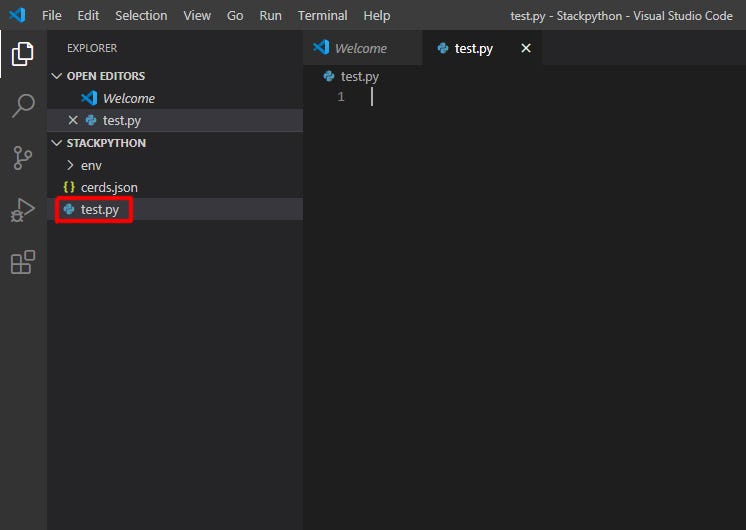This screenshot has width=746, height=530.
Task: Click Python icon in test.py breadcrumb
Action: click(329, 76)
